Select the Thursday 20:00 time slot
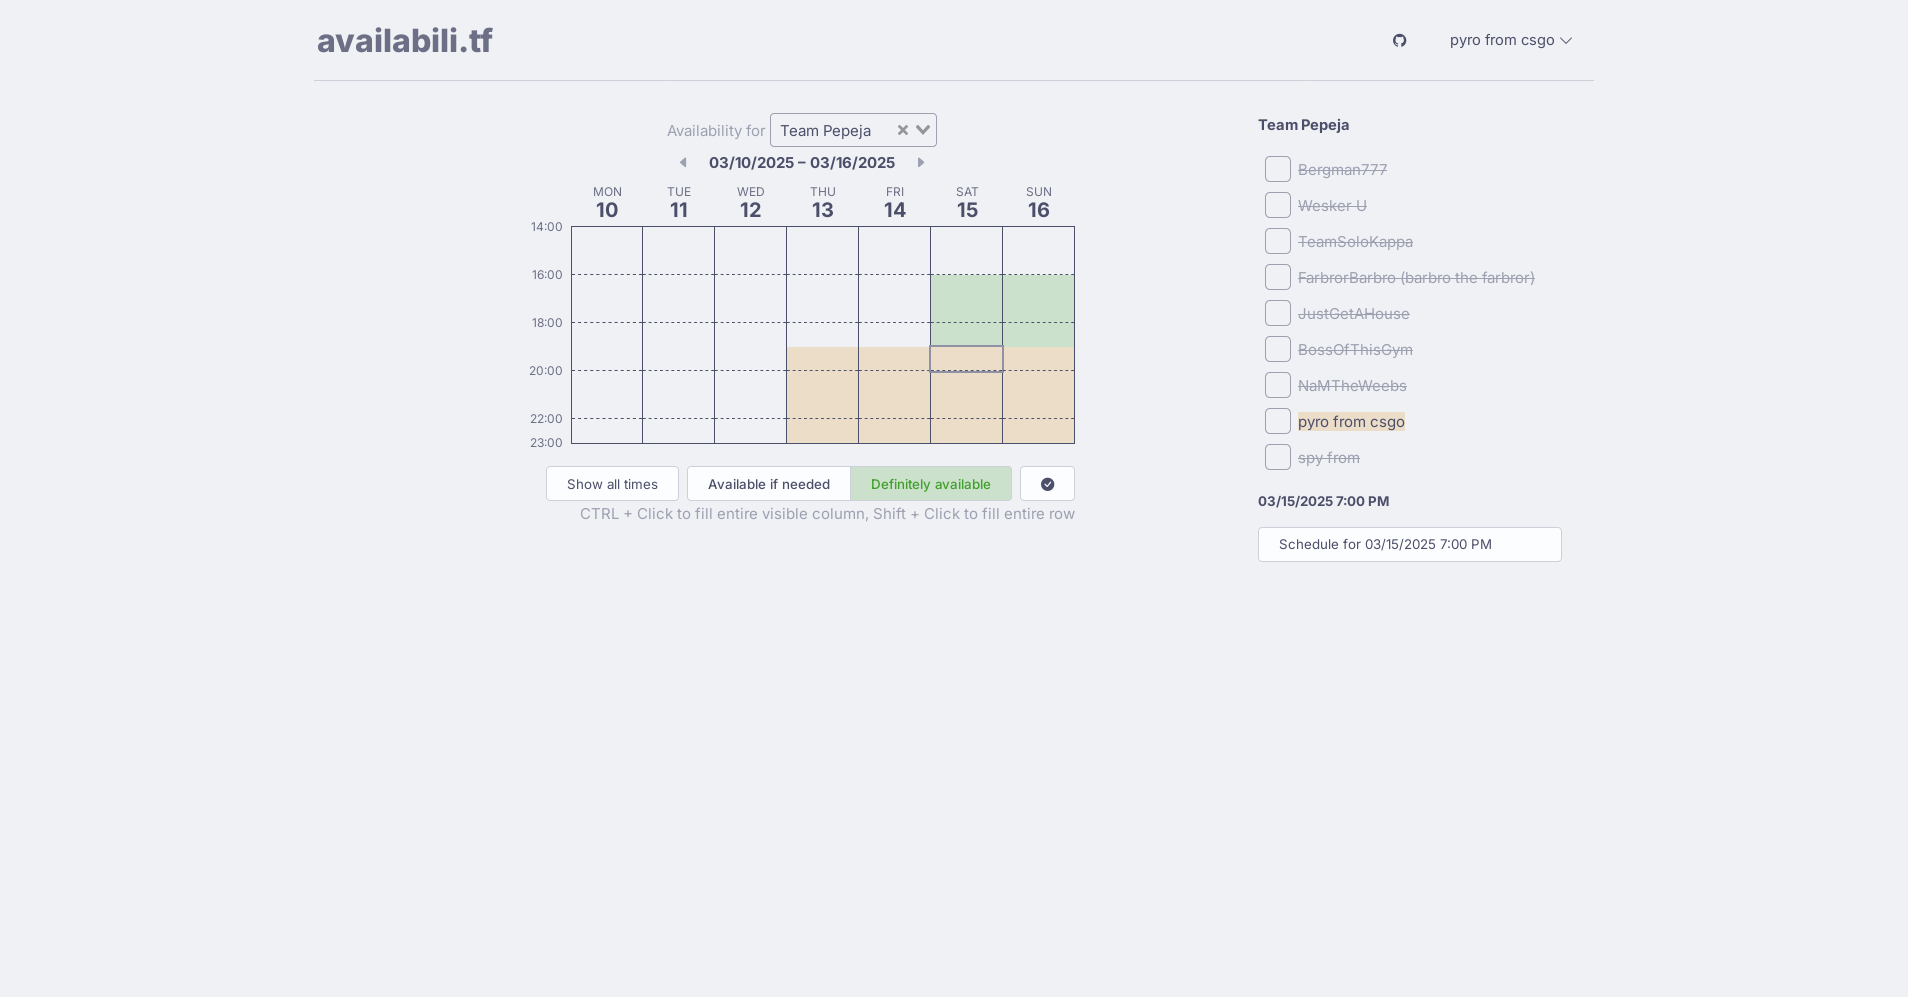1908x997 pixels. coord(822,383)
